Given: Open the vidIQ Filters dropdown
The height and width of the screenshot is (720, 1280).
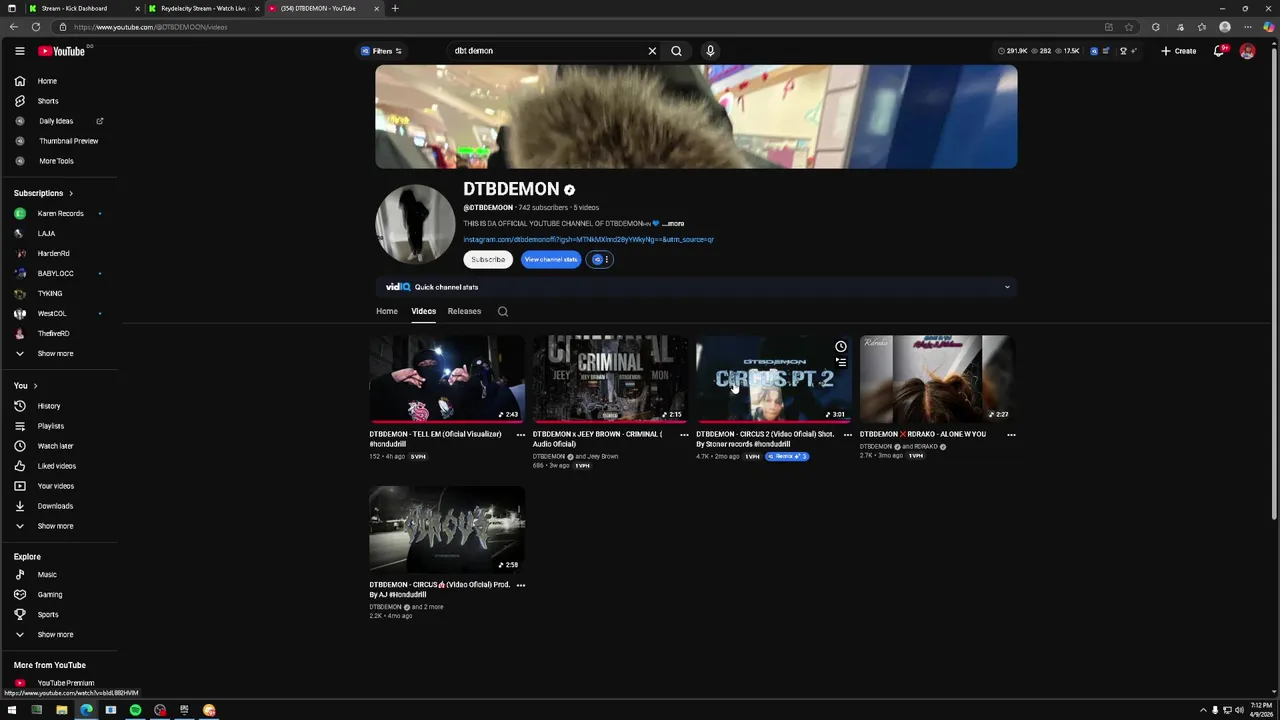Looking at the screenshot, I should [381, 51].
